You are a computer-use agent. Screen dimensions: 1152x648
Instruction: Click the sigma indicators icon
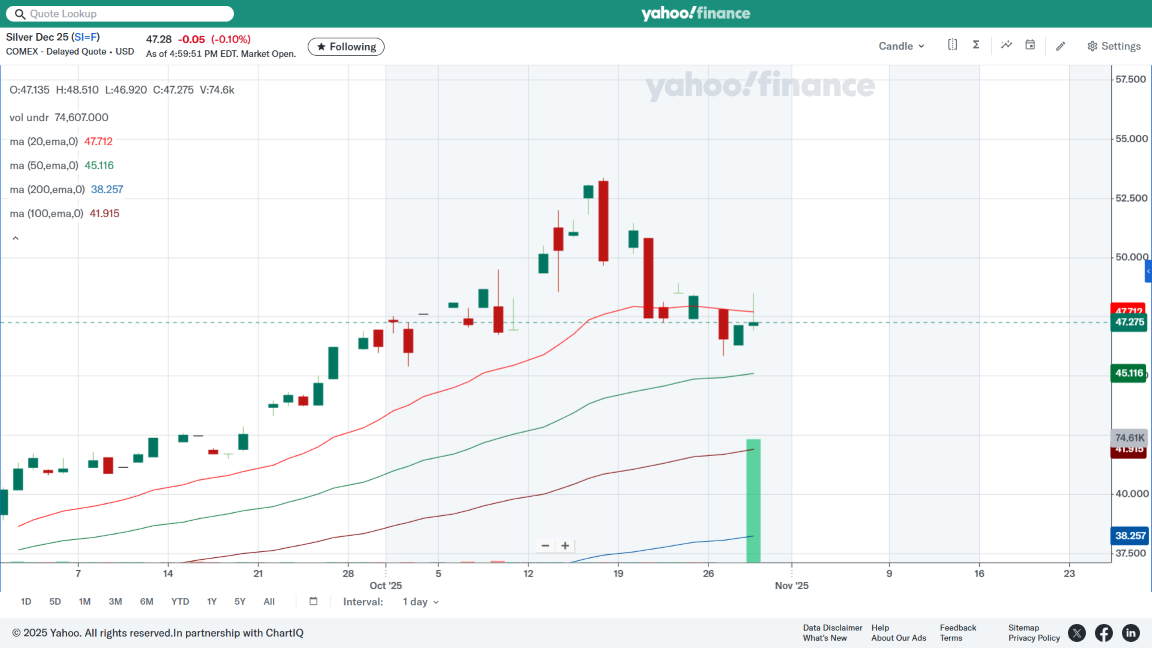(976, 45)
